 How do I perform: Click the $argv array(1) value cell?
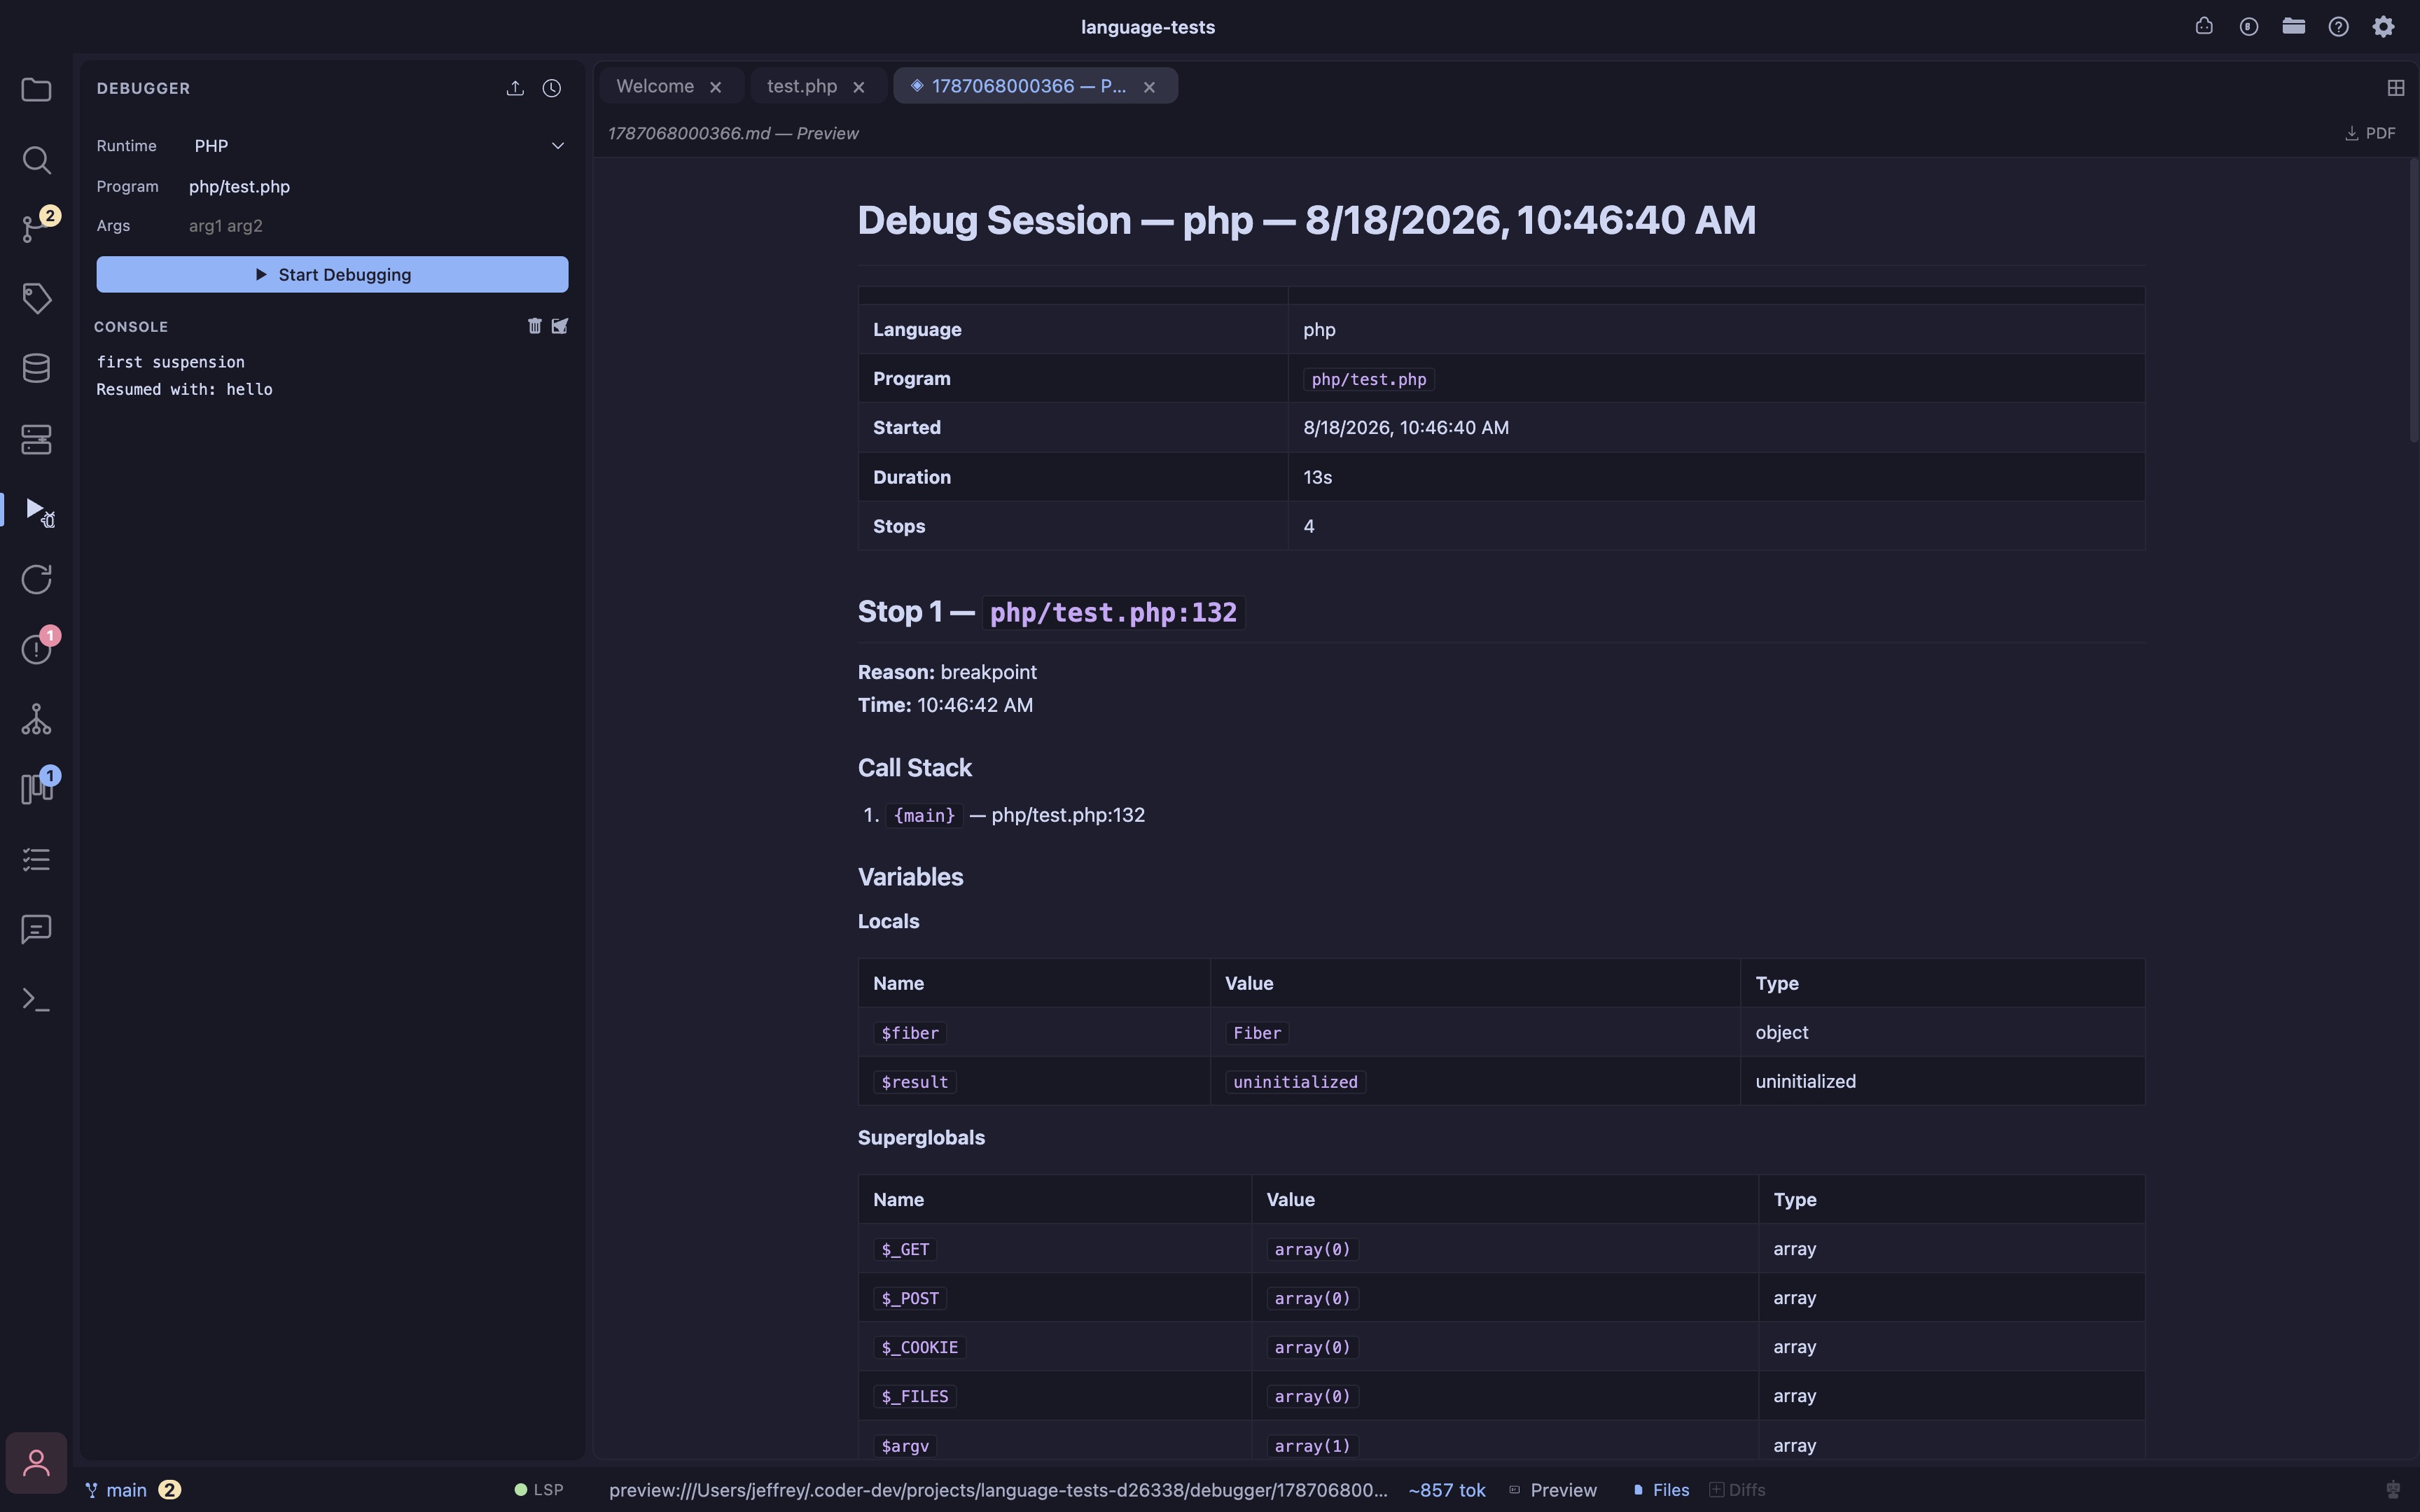pyautogui.click(x=1312, y=1446)
